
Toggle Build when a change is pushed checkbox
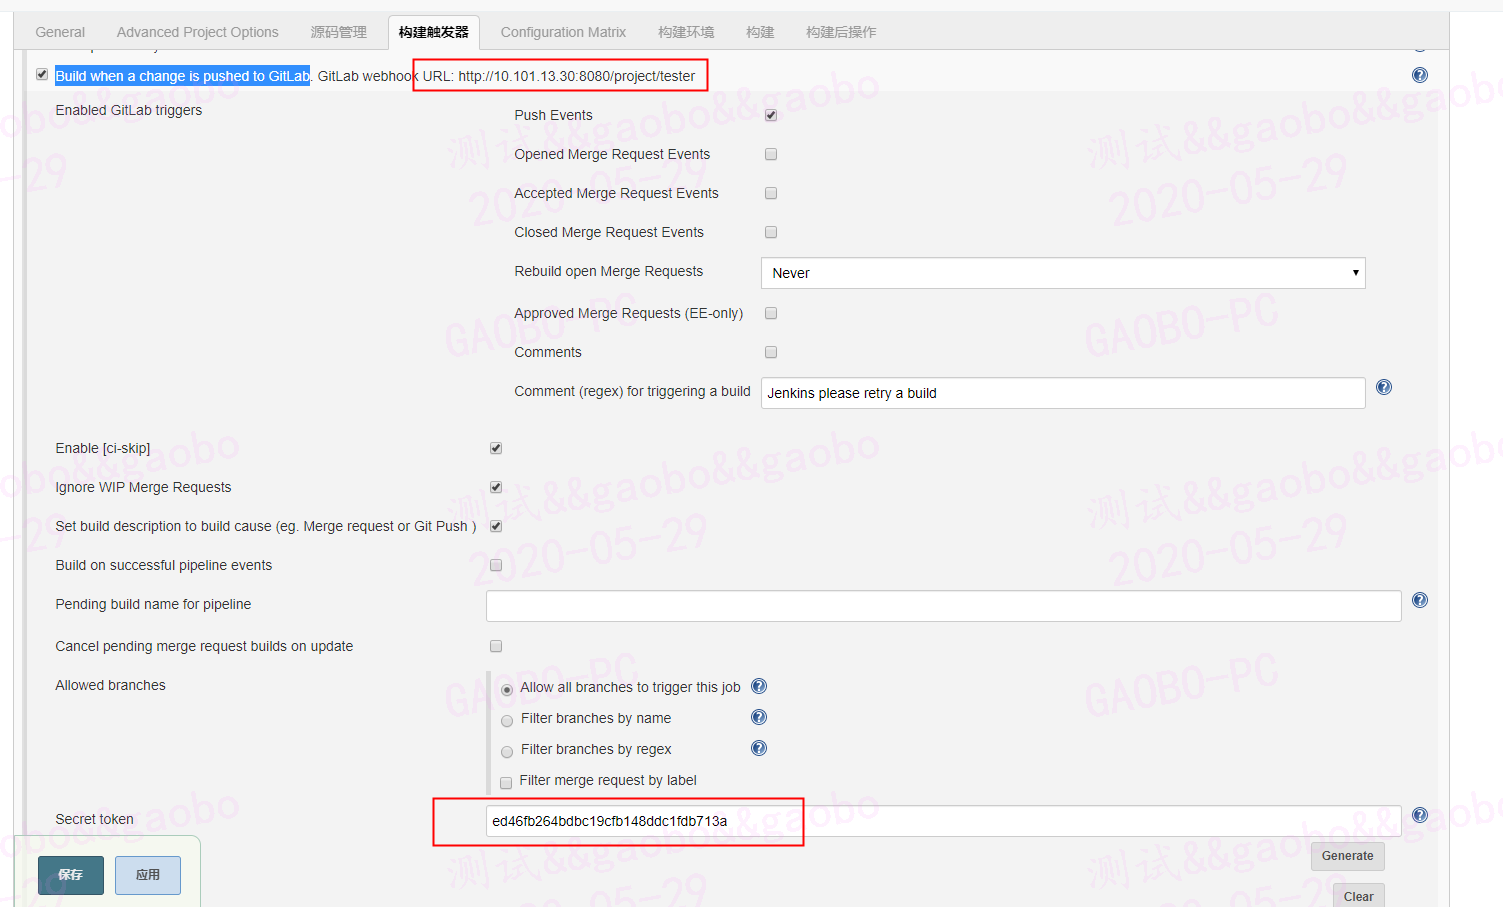[x=42, y=74]
